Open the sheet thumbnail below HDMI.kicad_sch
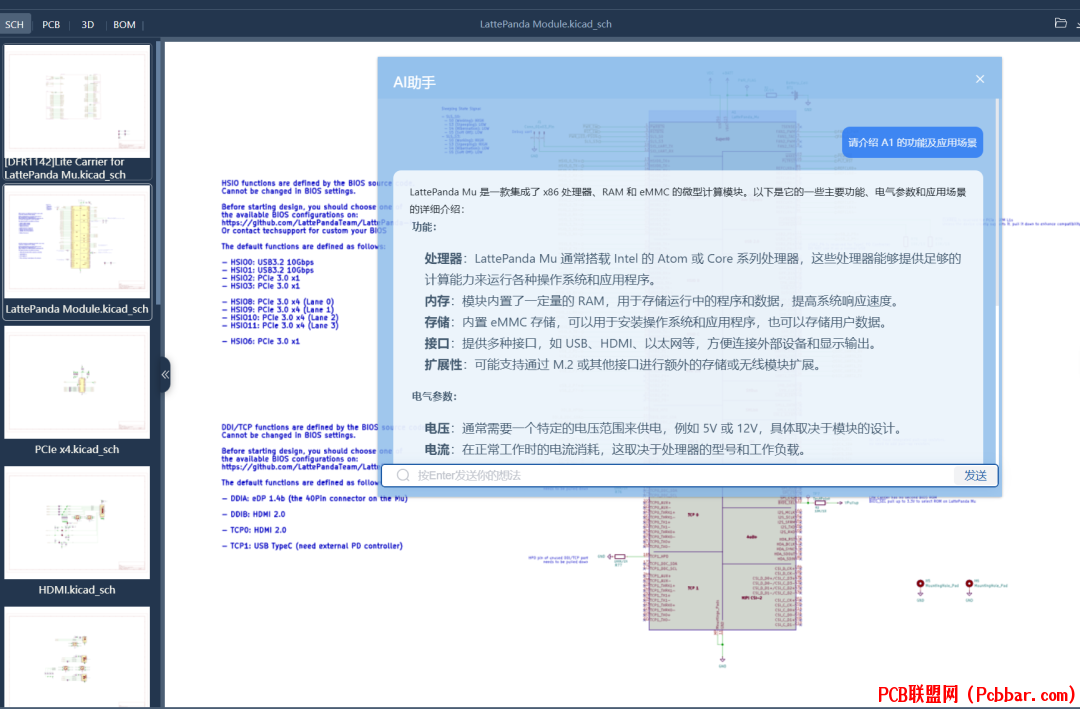This screenshot has height=709, width=1080. click(77, 657)
